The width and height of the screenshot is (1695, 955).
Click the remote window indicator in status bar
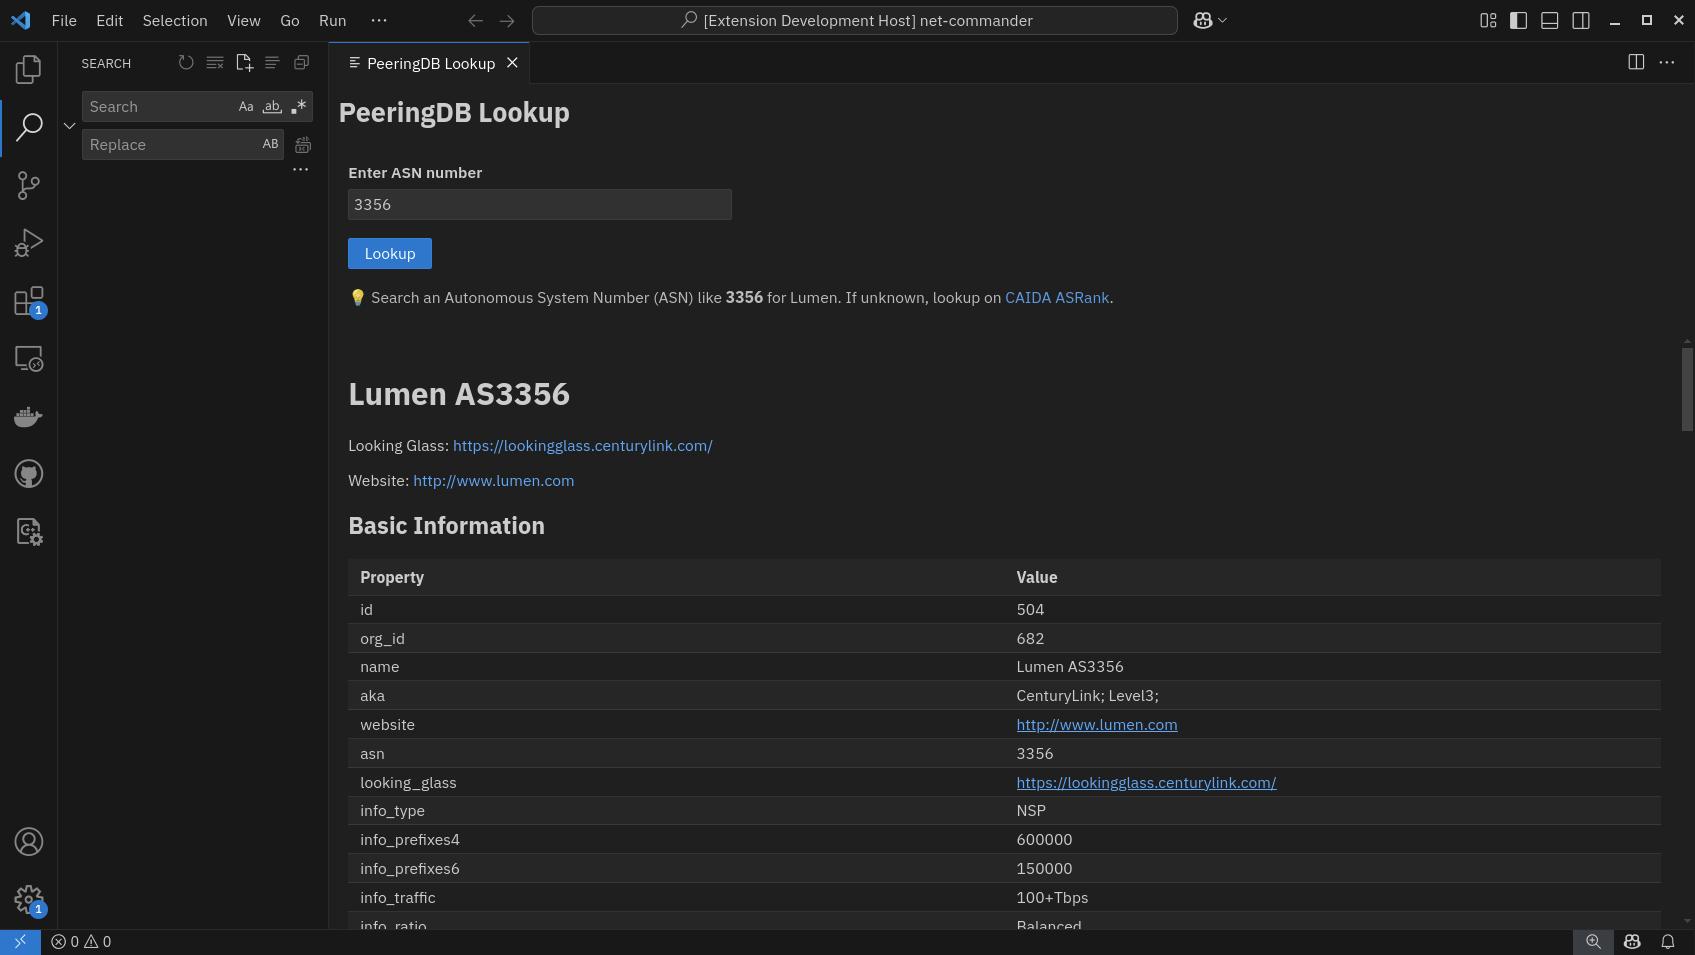tap(20, 942)
